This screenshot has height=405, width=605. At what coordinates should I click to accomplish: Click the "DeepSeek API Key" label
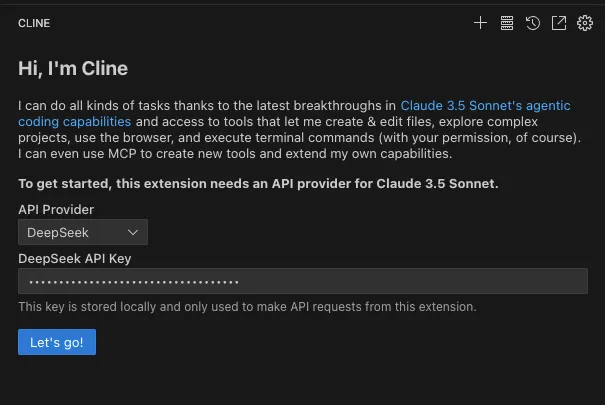pos(75,259)
